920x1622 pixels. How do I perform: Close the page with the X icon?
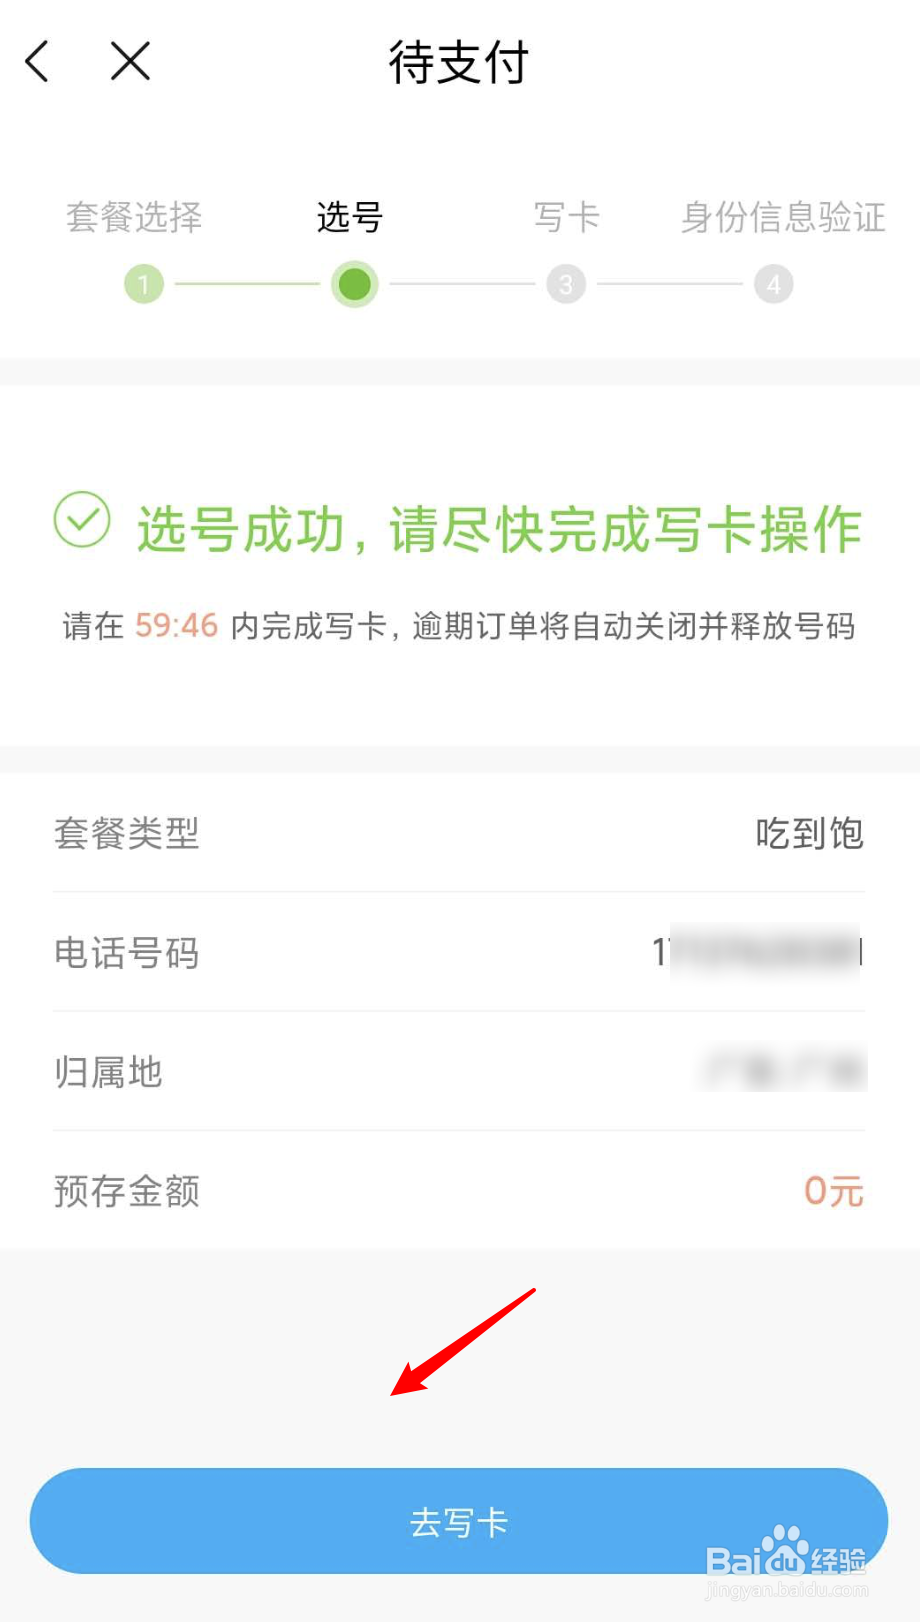pyautogui.click(x=130, y=61)
